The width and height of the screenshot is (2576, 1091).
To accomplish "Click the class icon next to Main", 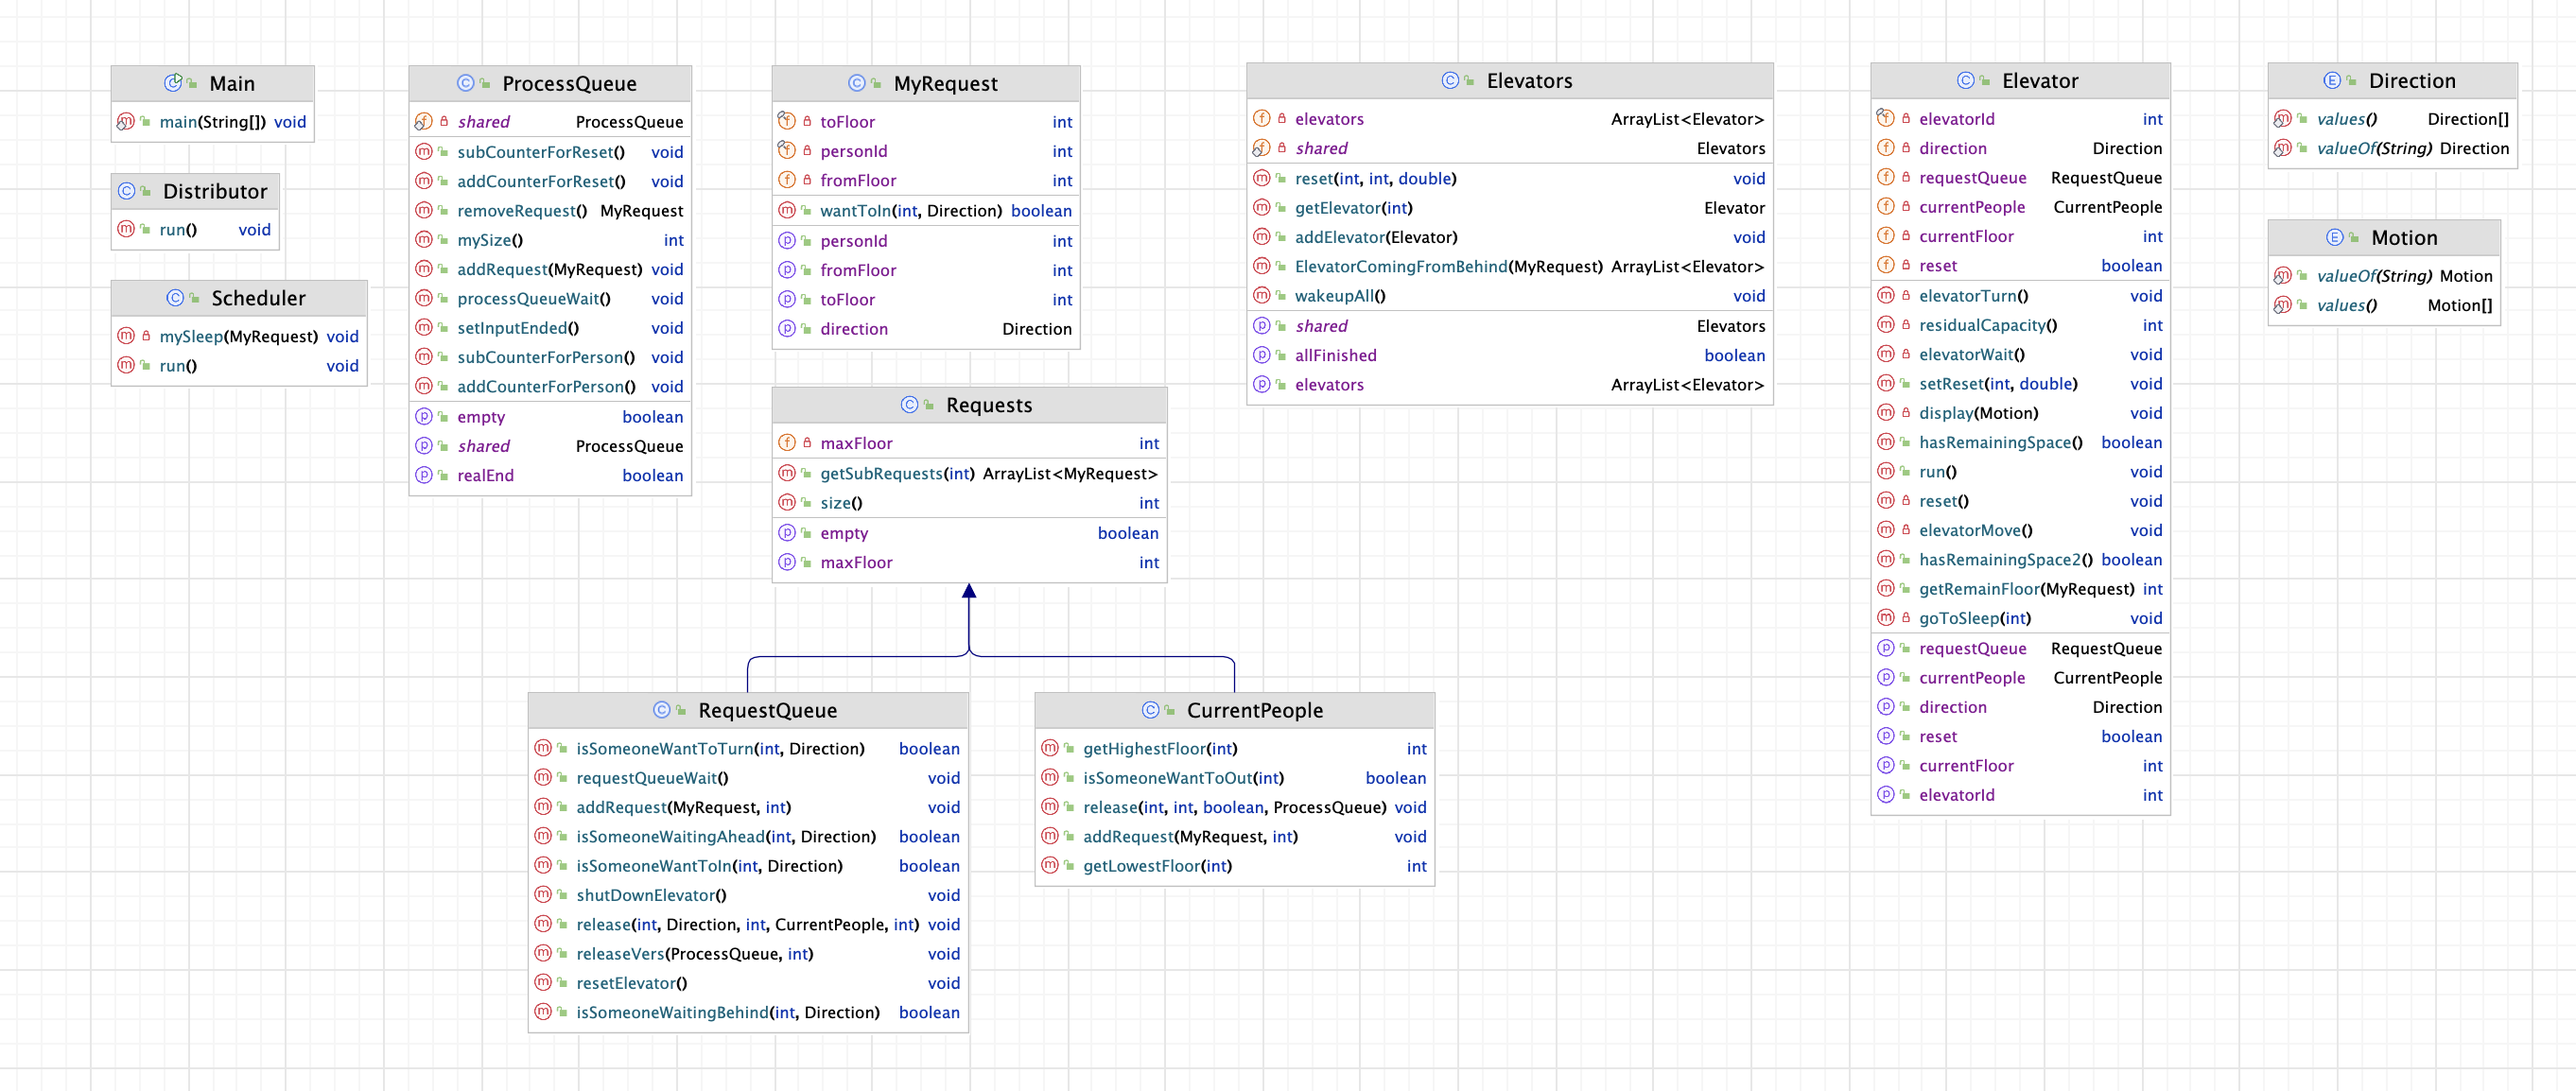I will tap(173, 83).
